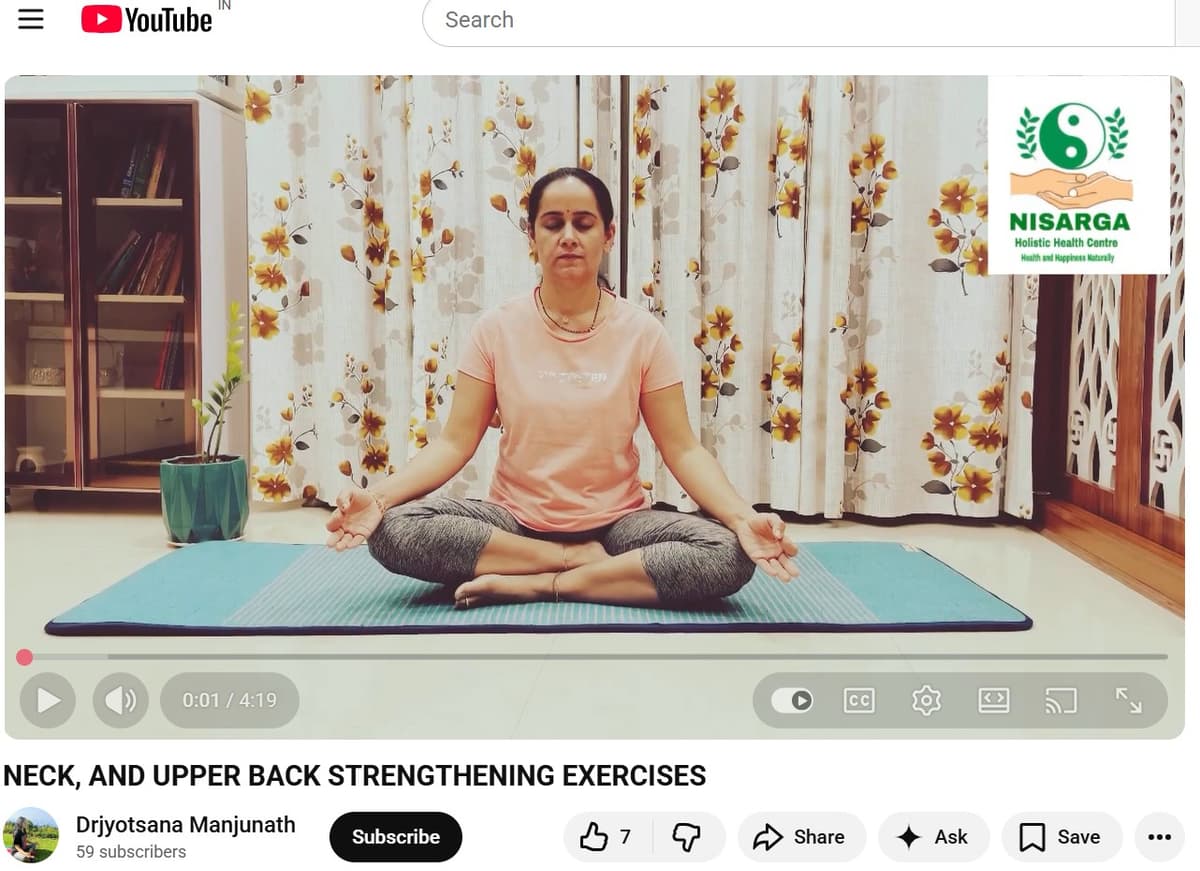Seek along the video progress bar
Image resolution: width=1200 pixels, height=871 pixels.
tap(594, 657)
